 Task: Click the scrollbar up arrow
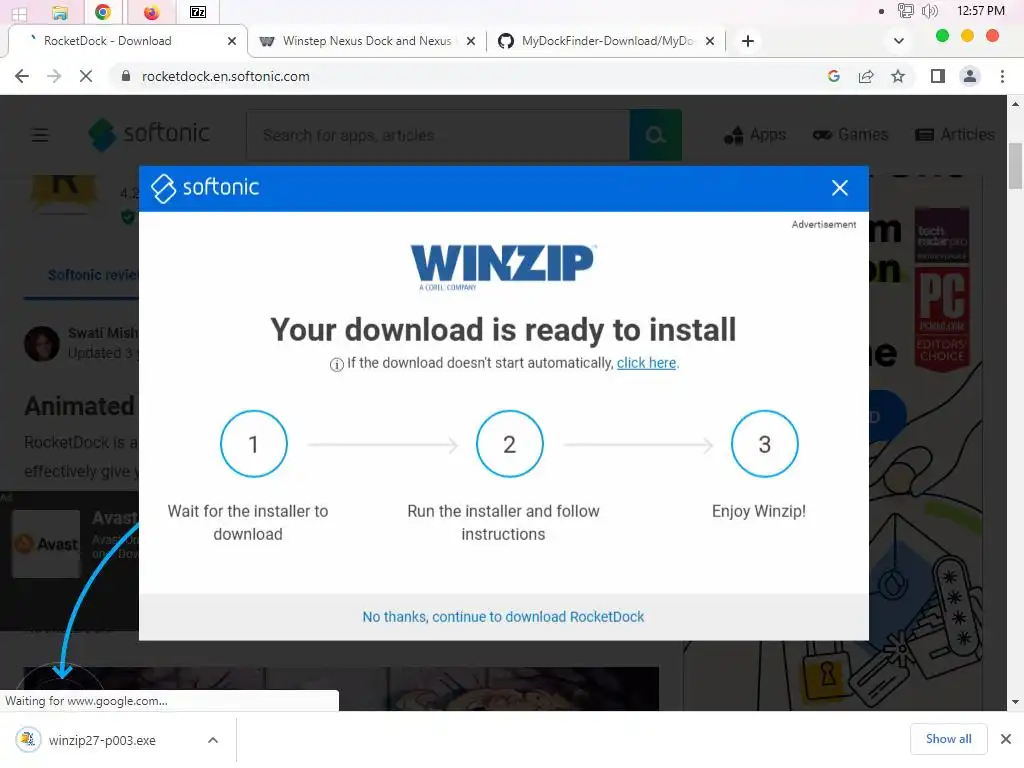[x=1015, y=103]
